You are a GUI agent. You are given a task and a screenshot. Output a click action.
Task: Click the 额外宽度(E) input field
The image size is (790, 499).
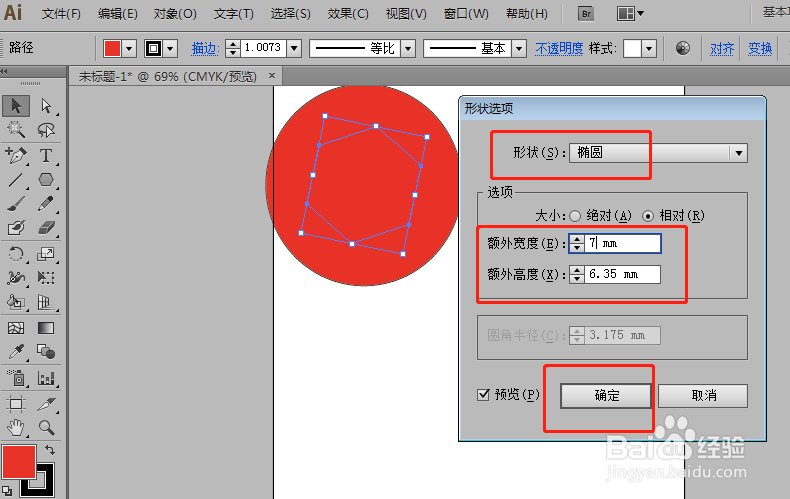623,243
